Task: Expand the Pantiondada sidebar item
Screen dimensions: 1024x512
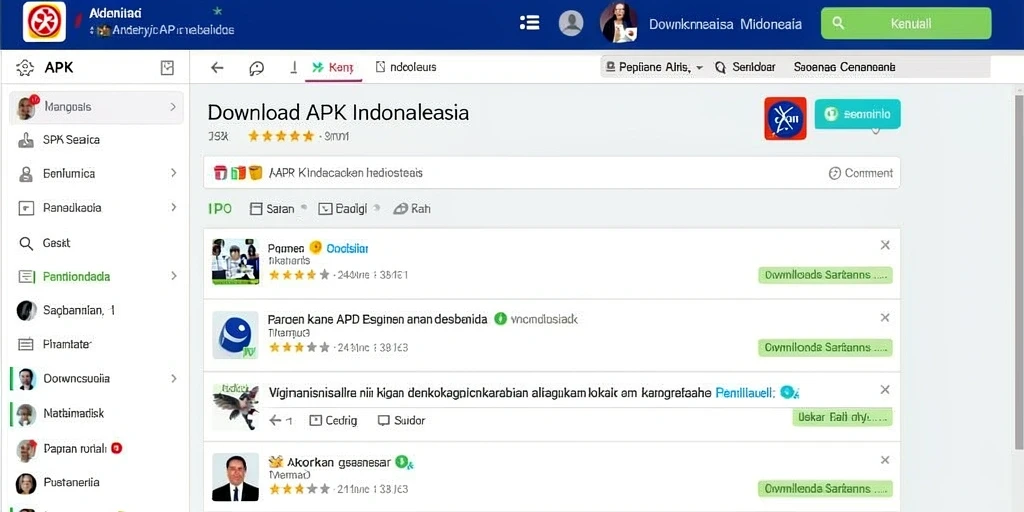Action: coord(96,276)
